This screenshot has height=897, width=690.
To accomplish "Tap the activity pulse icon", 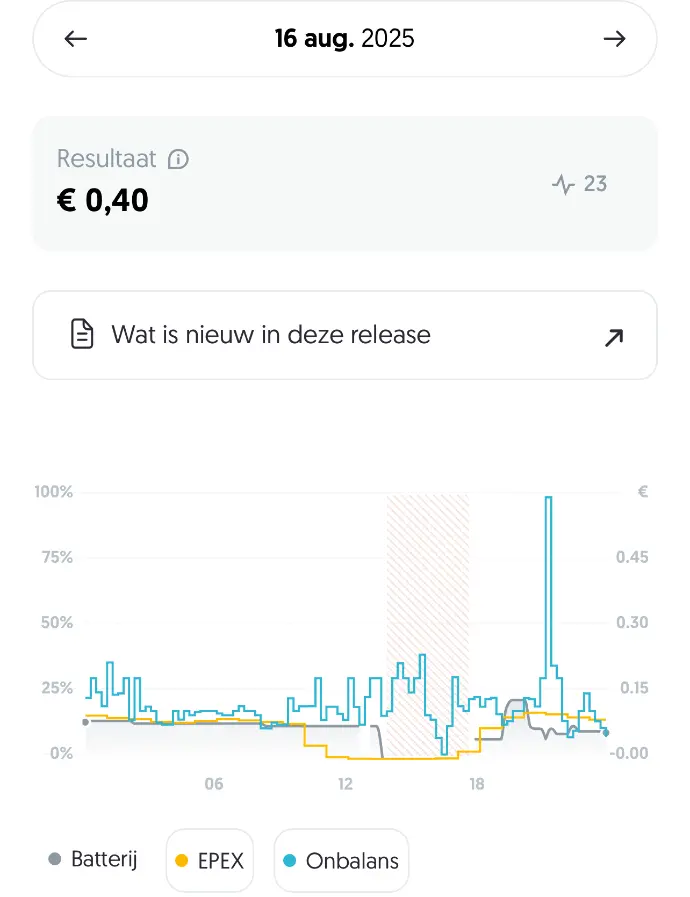I will click(x=564, y=184).
